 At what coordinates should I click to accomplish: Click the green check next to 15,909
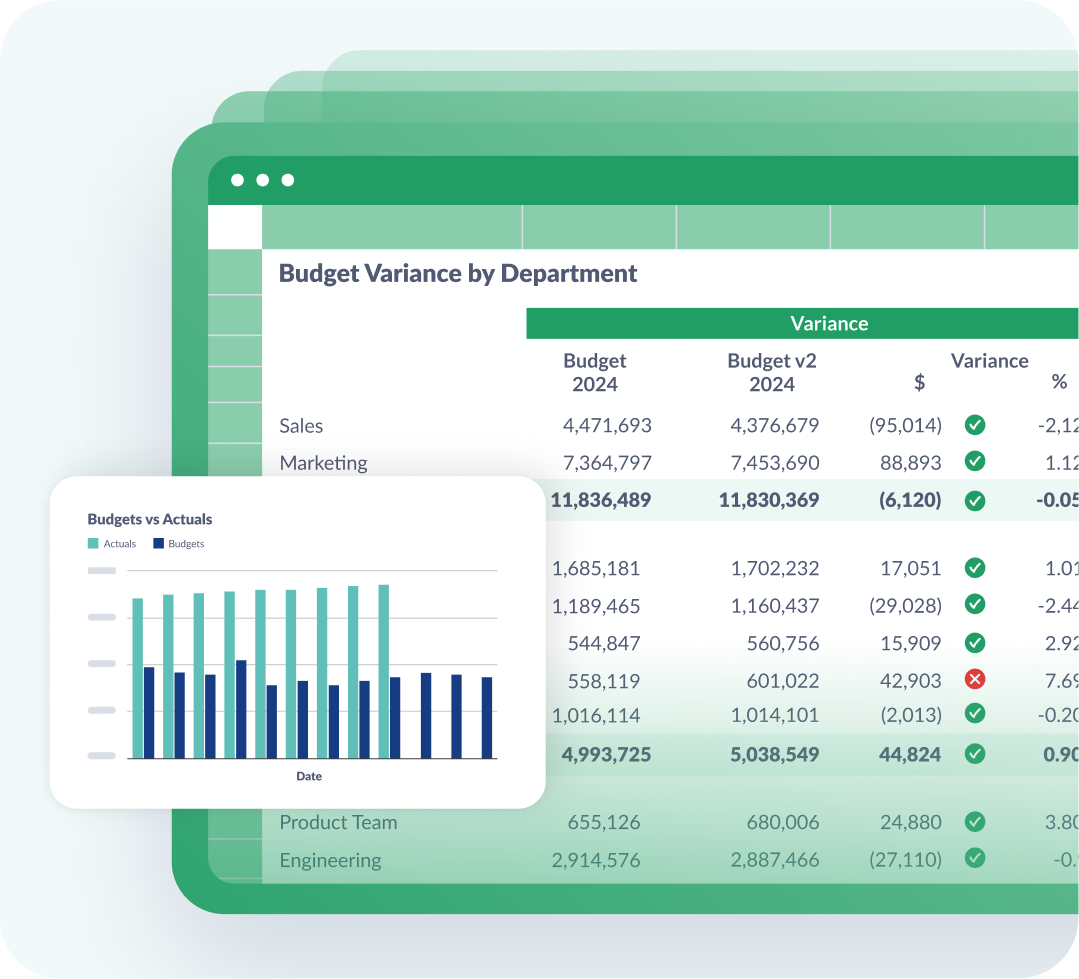974,643
